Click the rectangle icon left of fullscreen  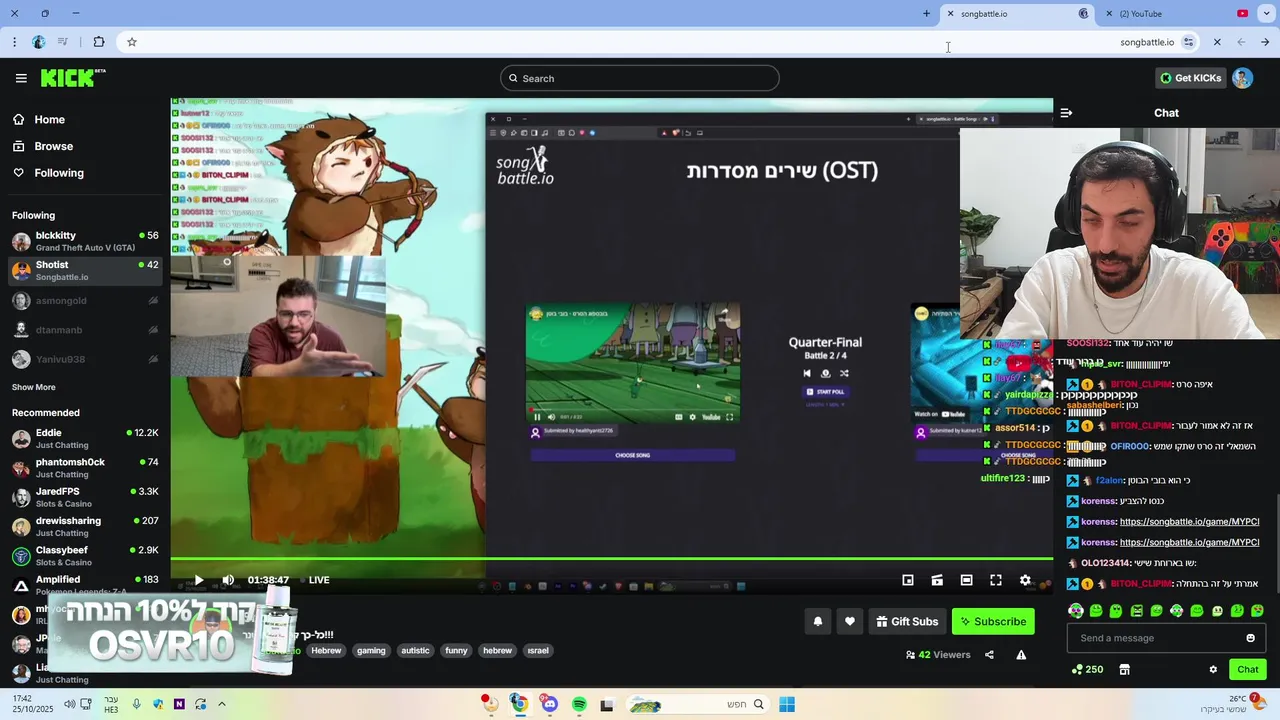pyautogui.click(x=966, y=580)
